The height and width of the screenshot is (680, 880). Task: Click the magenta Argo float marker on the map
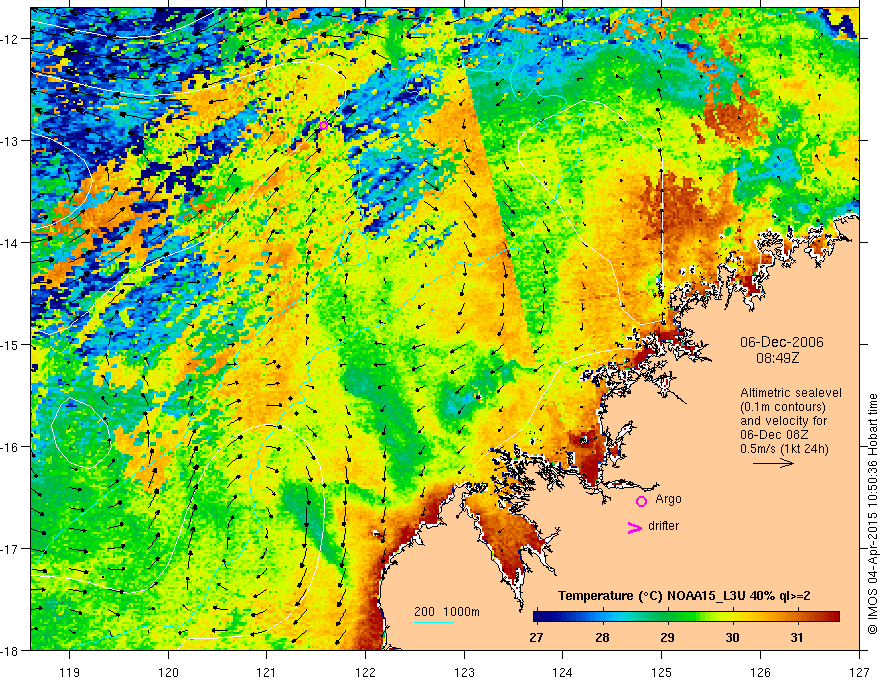pyautogui.click(x=323, y=125)
